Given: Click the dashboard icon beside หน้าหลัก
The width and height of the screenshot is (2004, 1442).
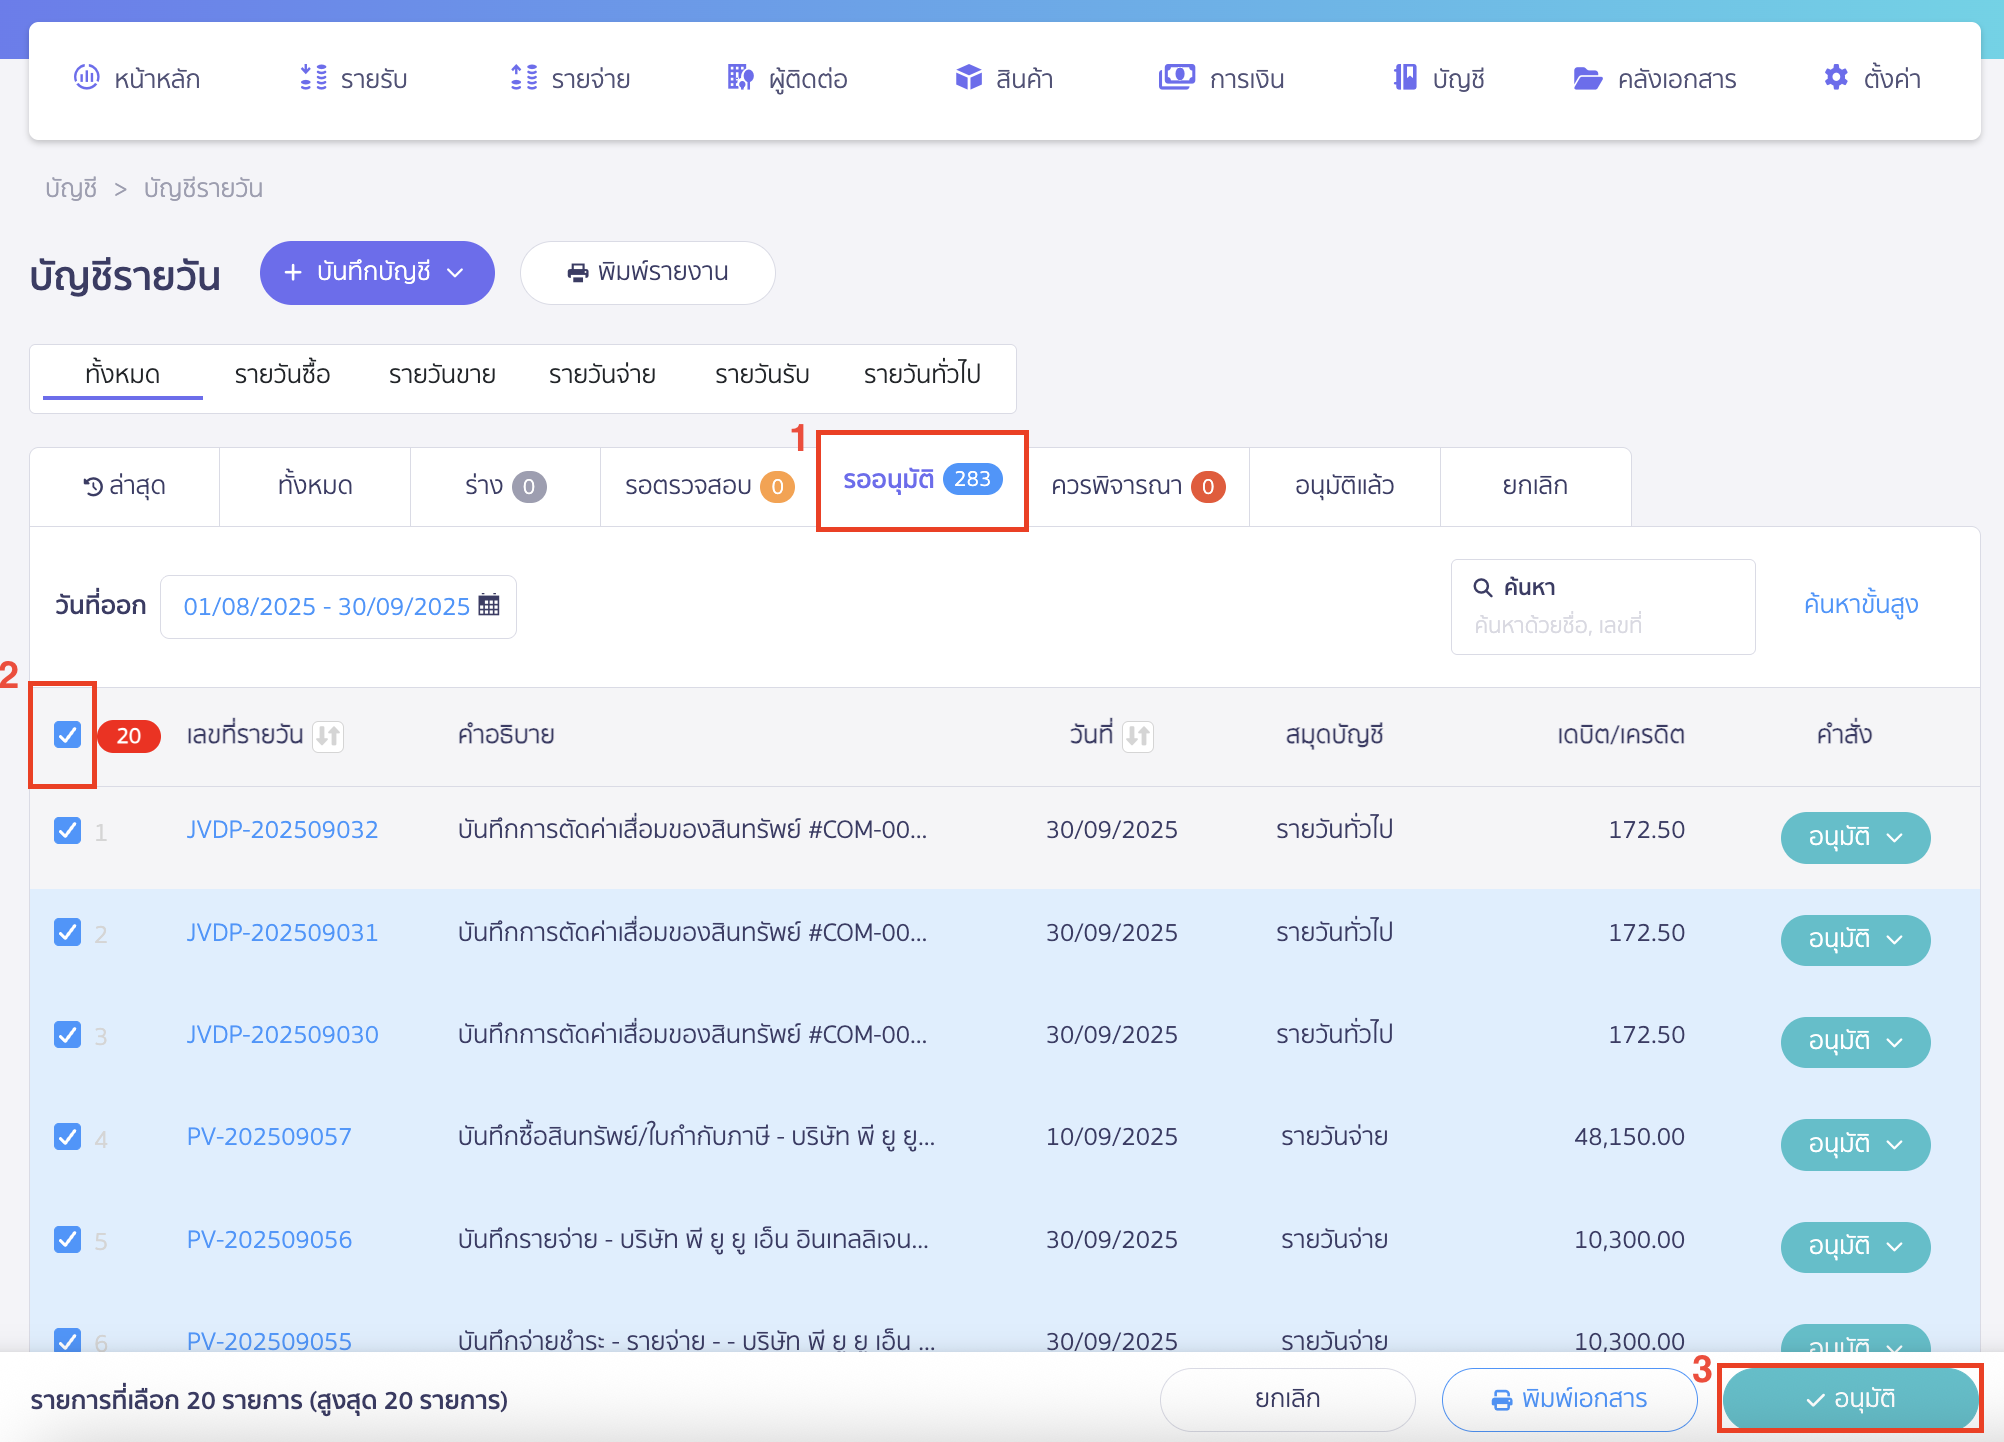Looking at the screenshot, I should tap(87, 77).
